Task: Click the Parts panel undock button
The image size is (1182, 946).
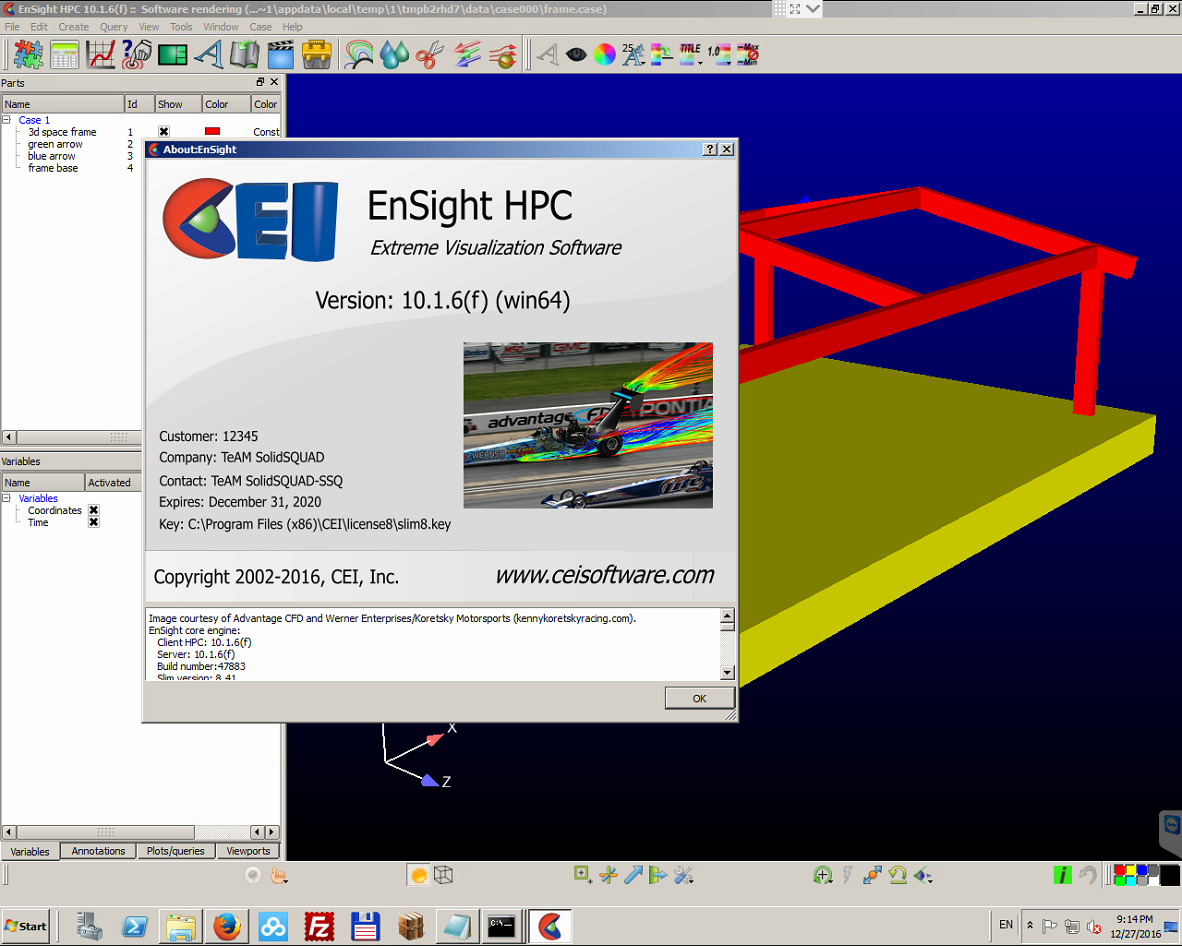Action: point(260,82)
